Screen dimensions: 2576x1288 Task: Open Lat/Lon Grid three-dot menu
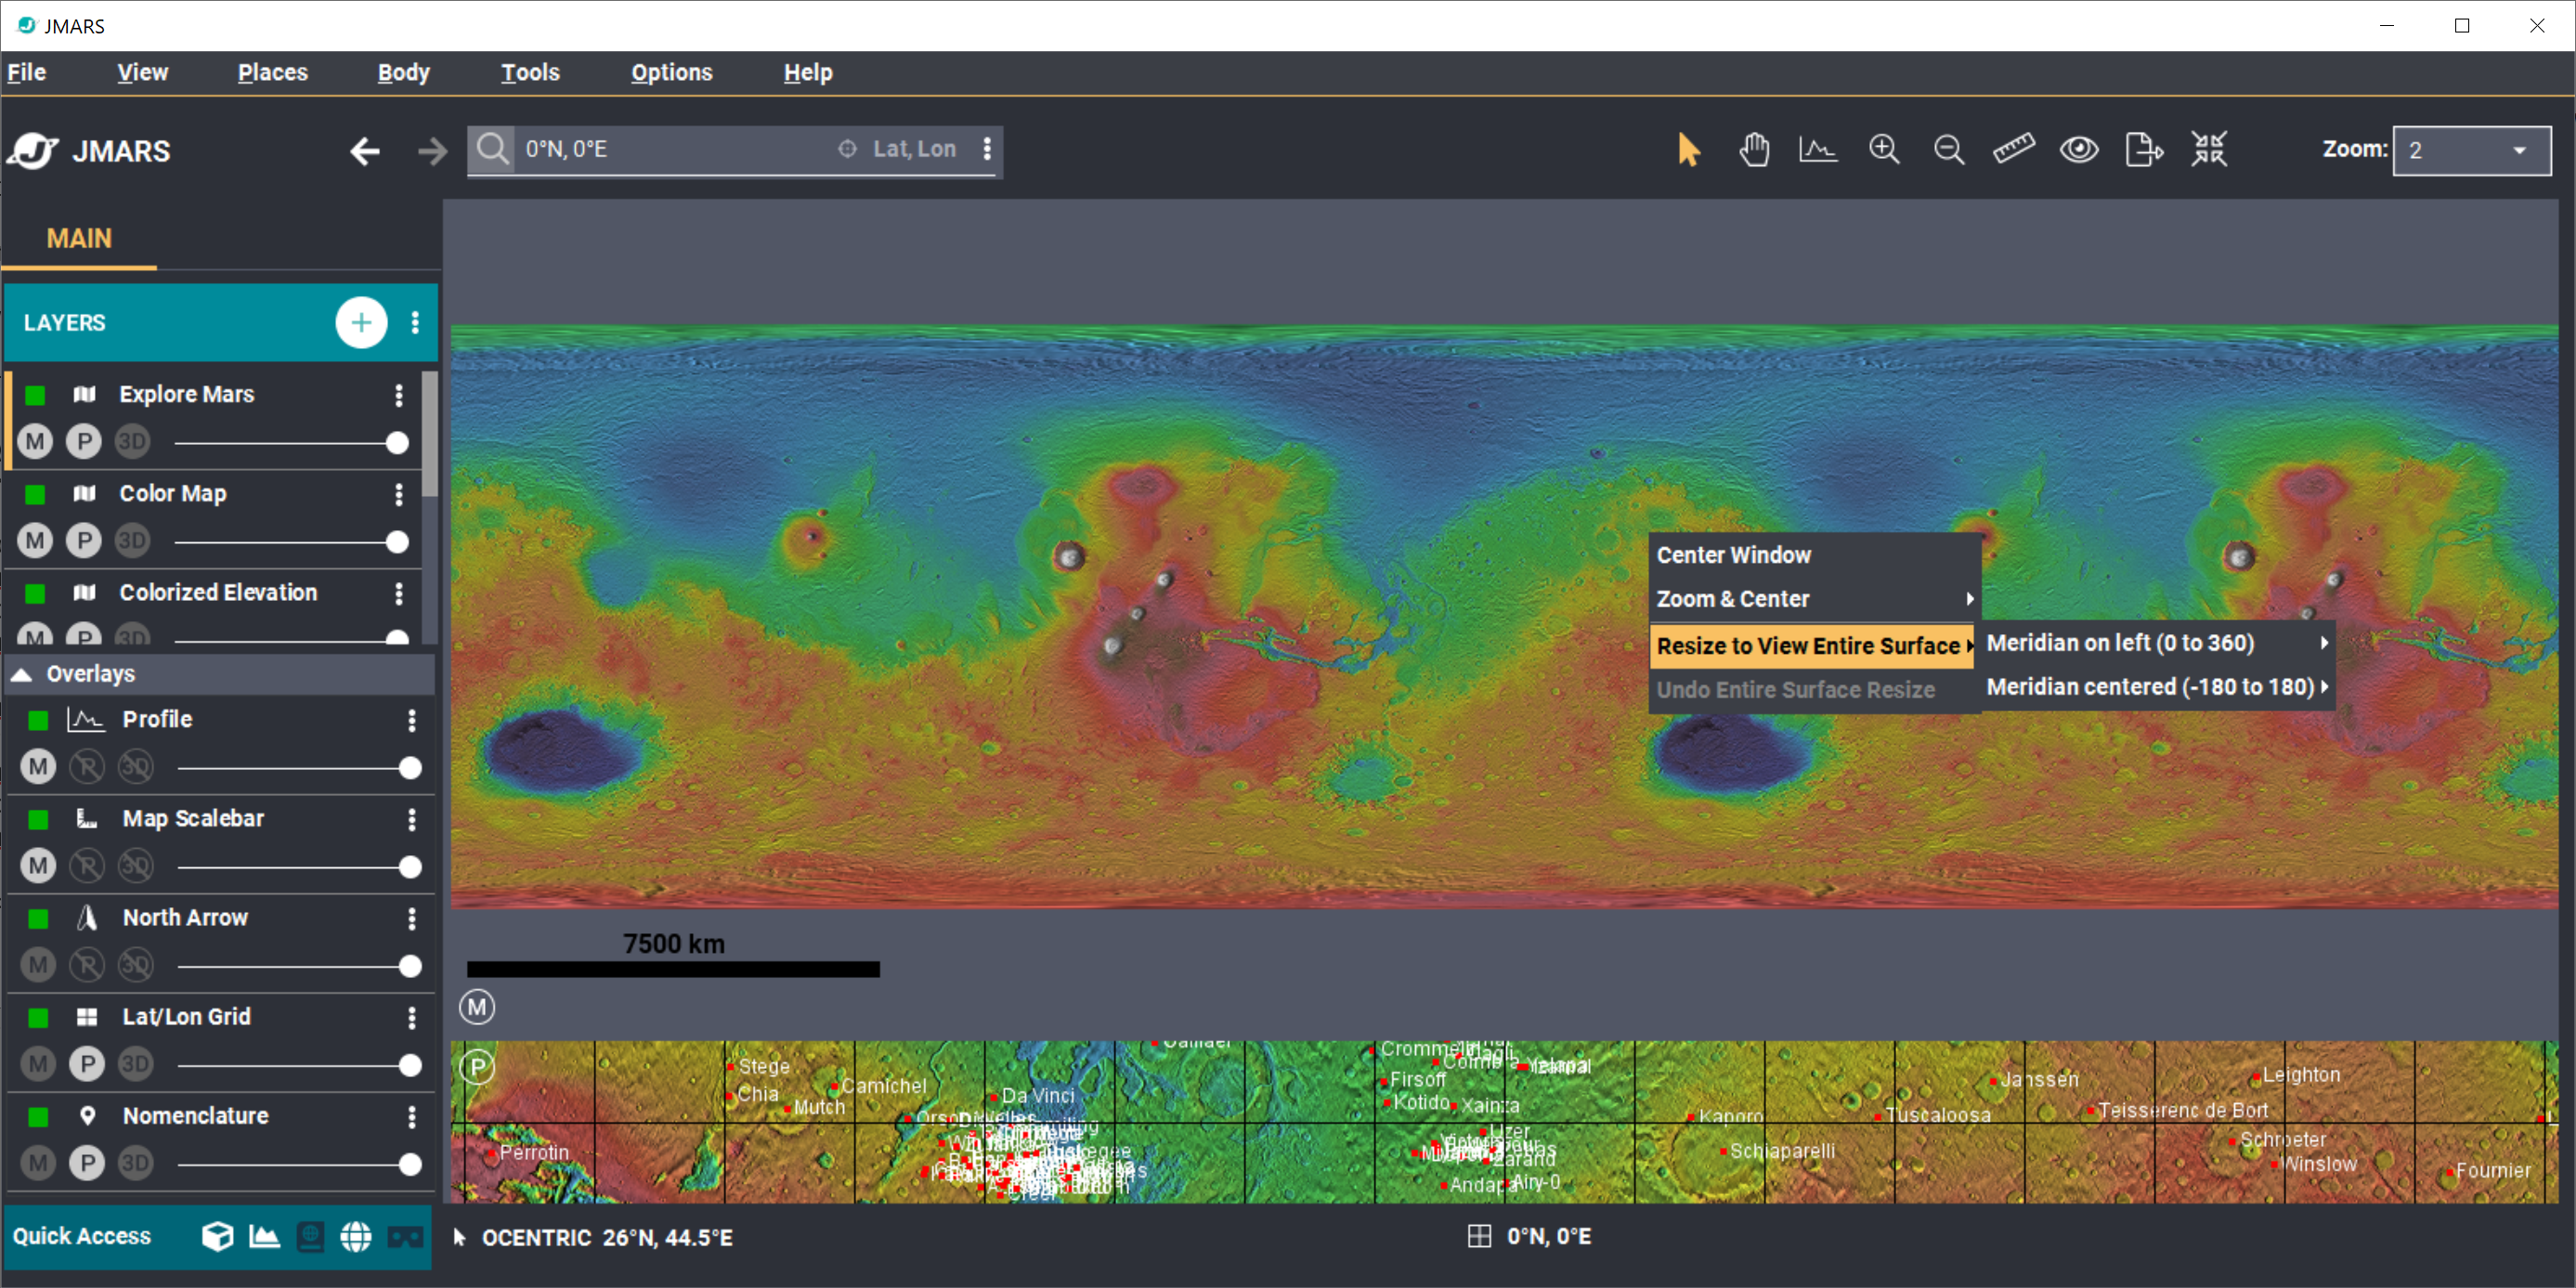point(411,1017)
